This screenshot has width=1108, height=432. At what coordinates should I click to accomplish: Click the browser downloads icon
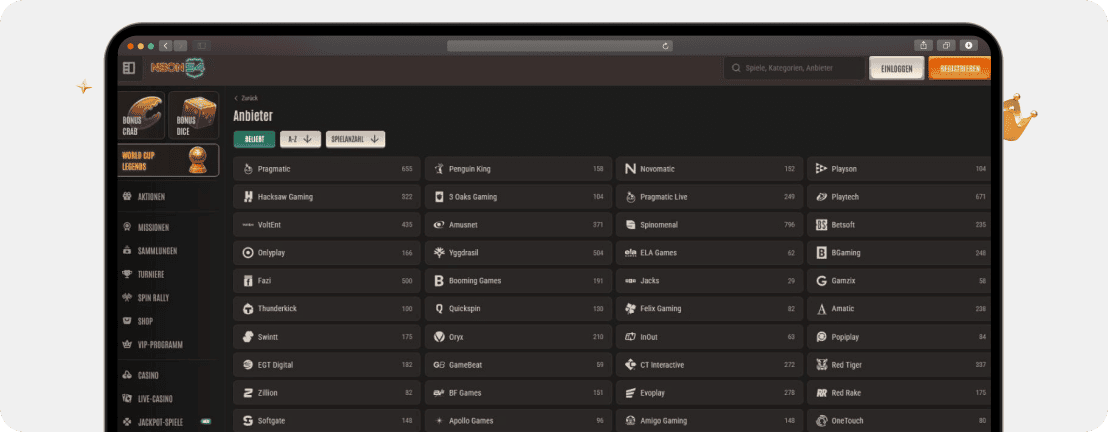click(968, 45)
